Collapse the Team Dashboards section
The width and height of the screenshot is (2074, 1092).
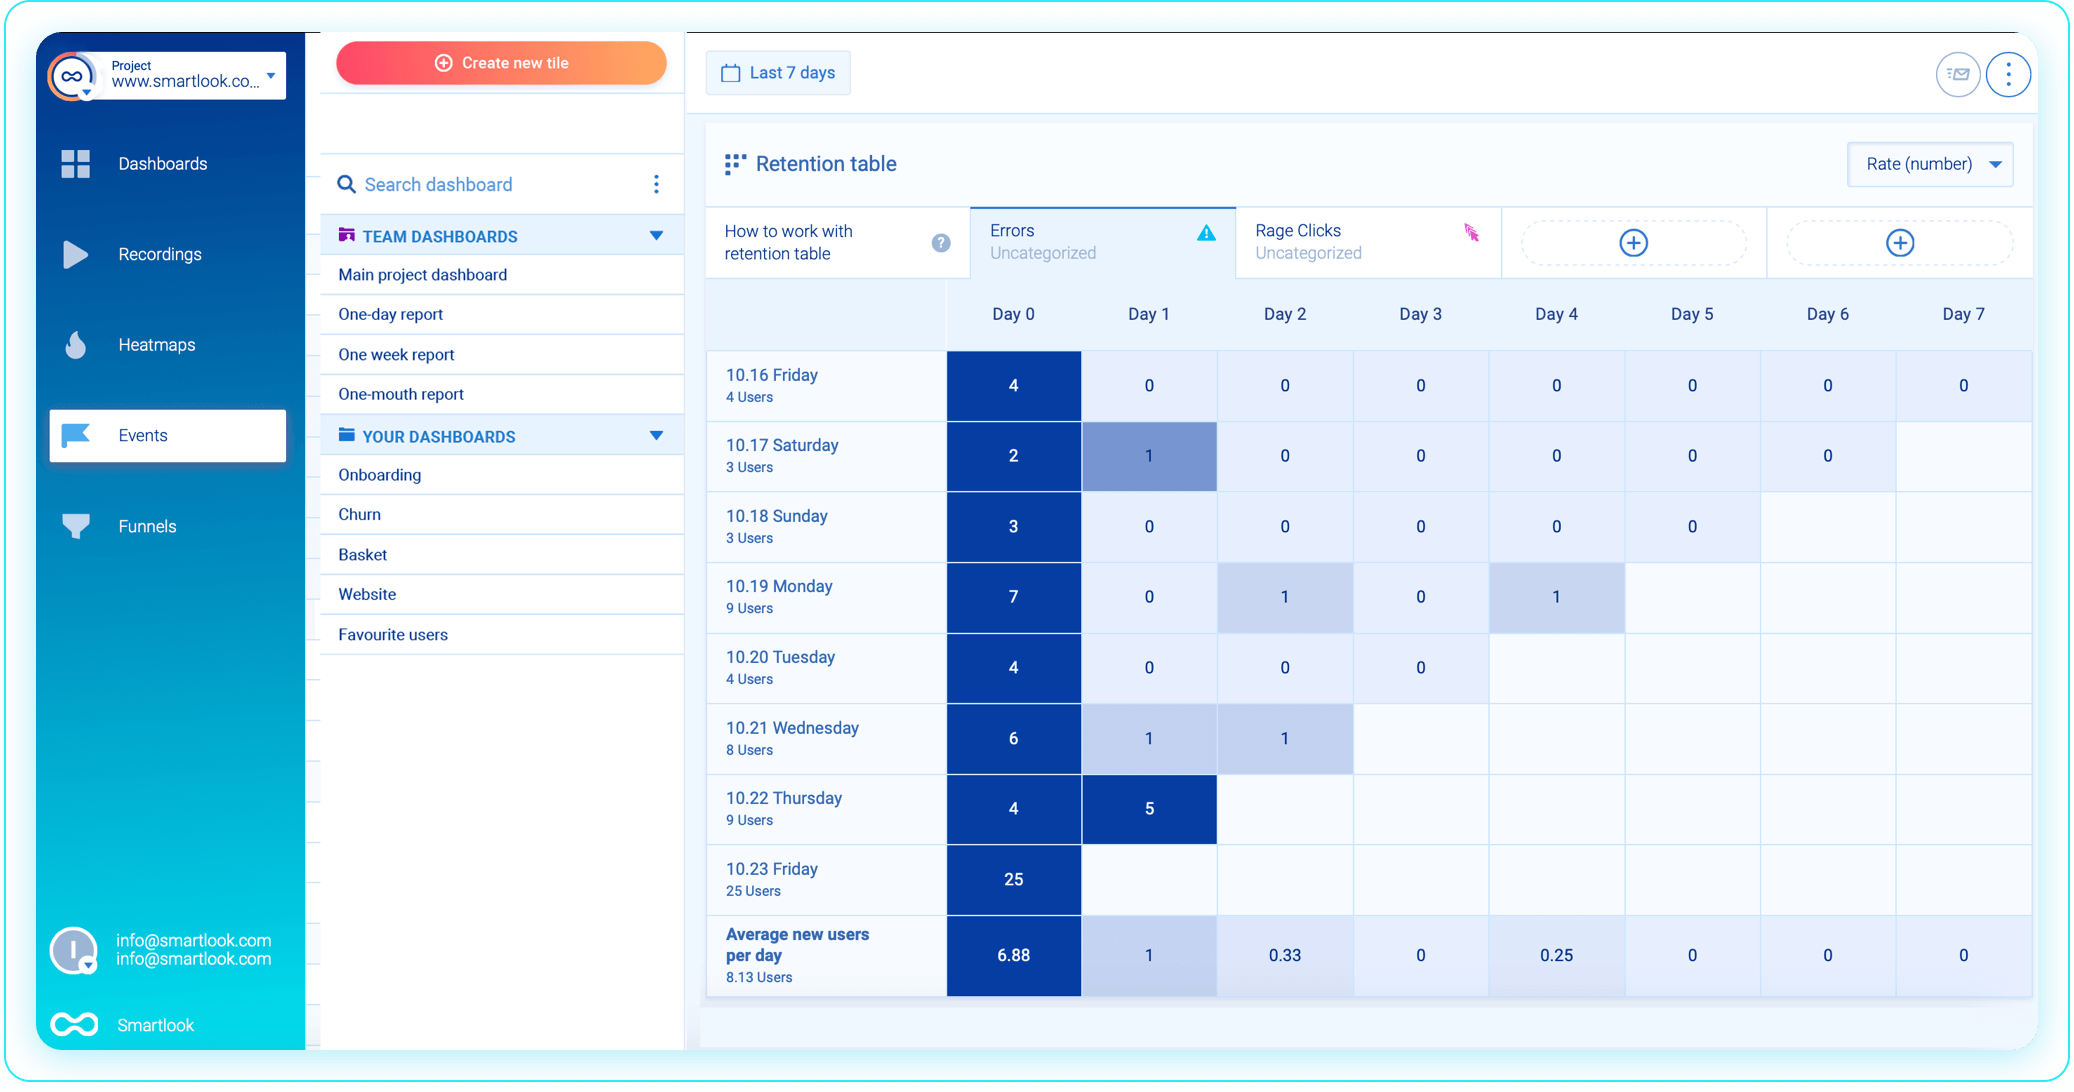point(656,236)
